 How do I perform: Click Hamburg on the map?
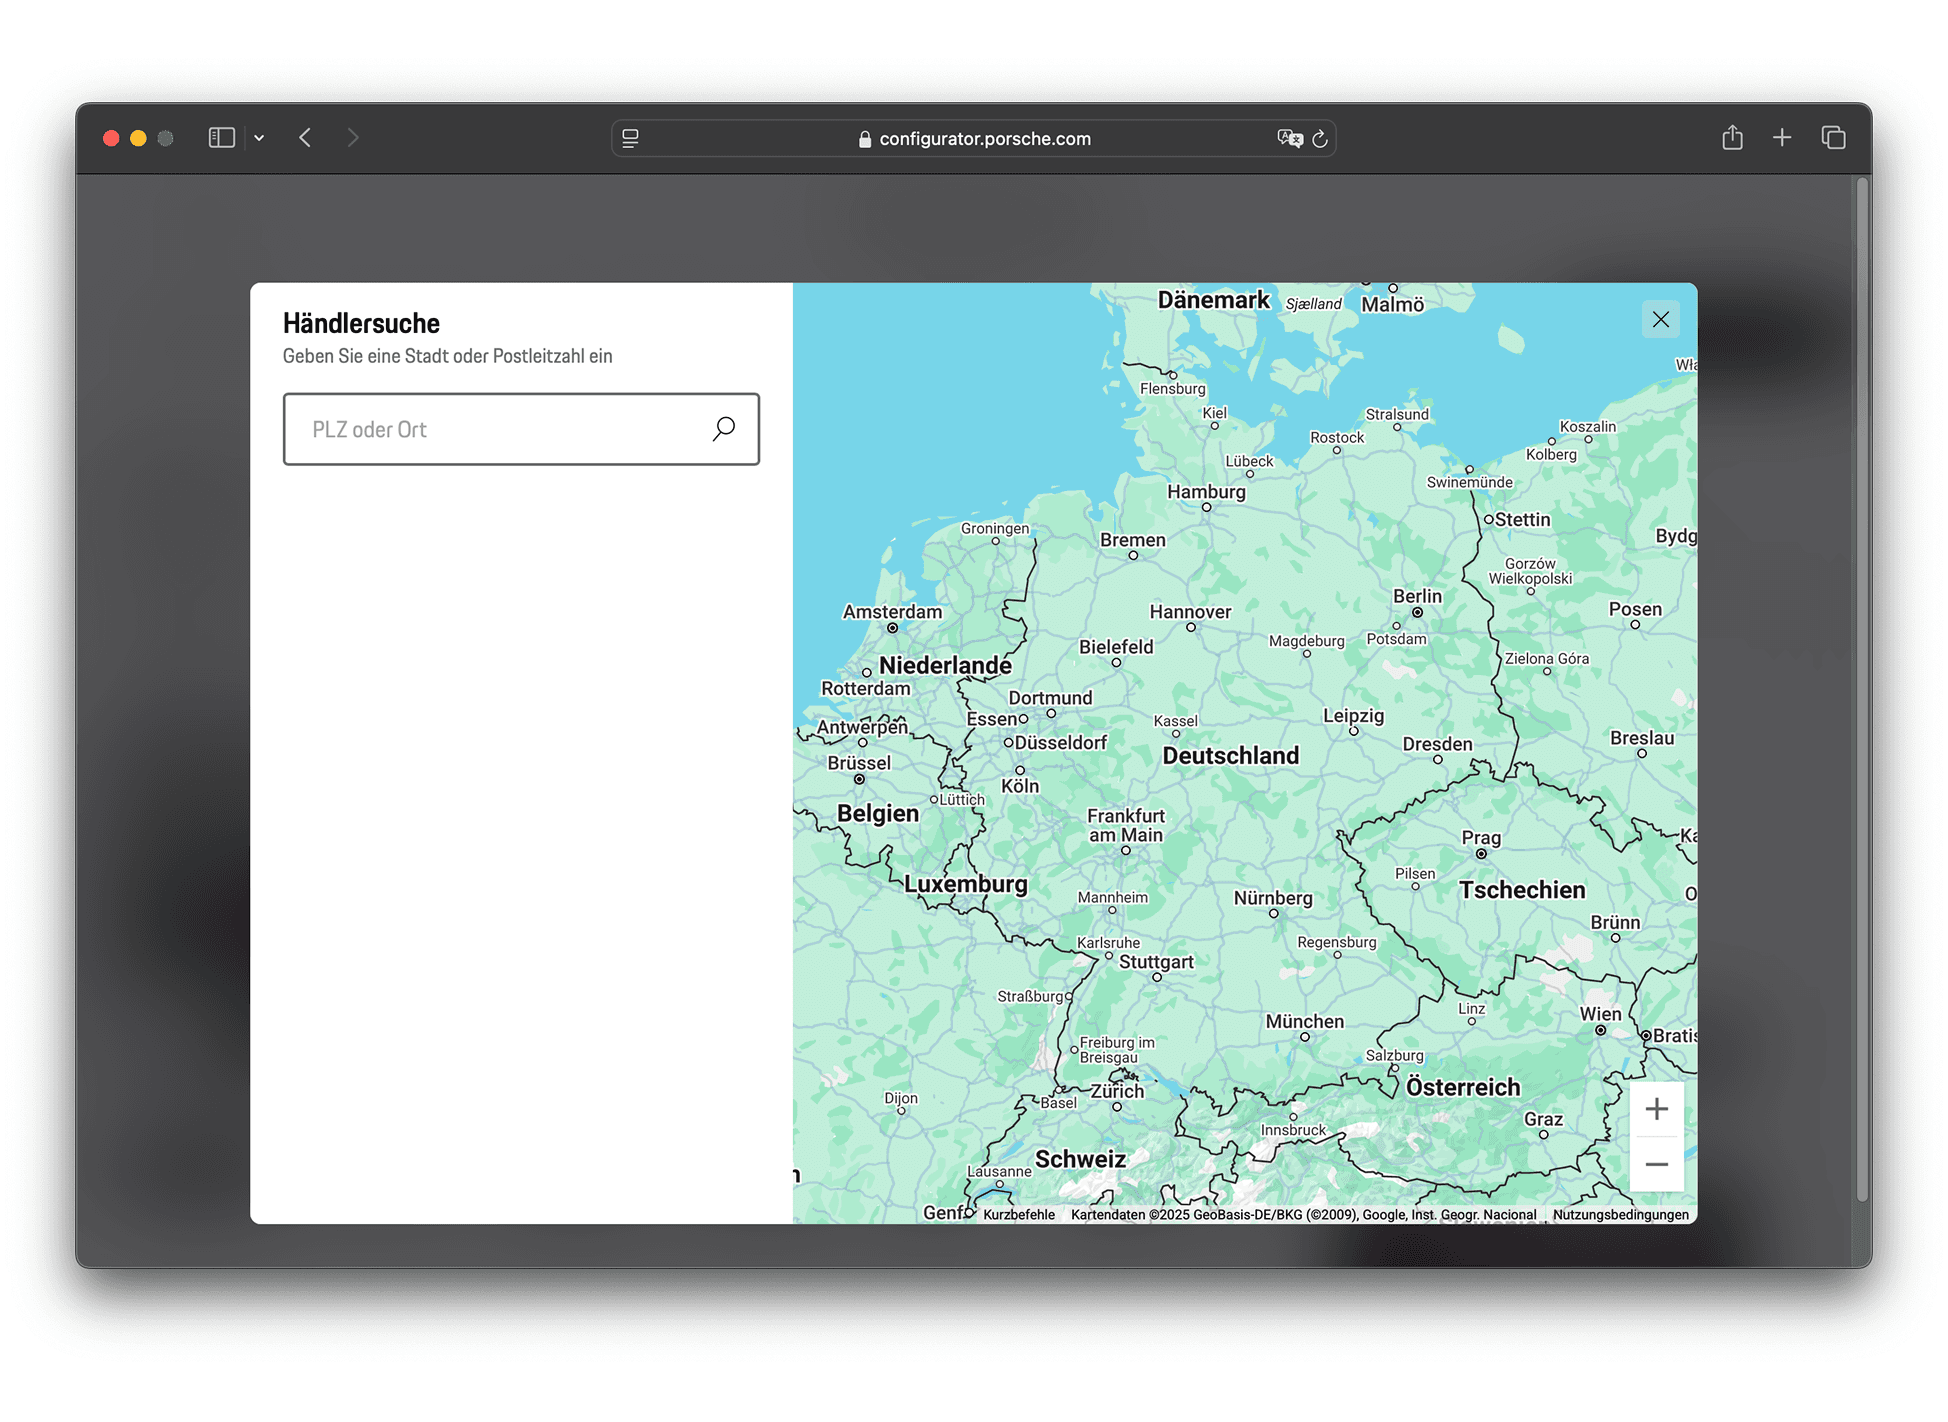(x=1207, y=492)
